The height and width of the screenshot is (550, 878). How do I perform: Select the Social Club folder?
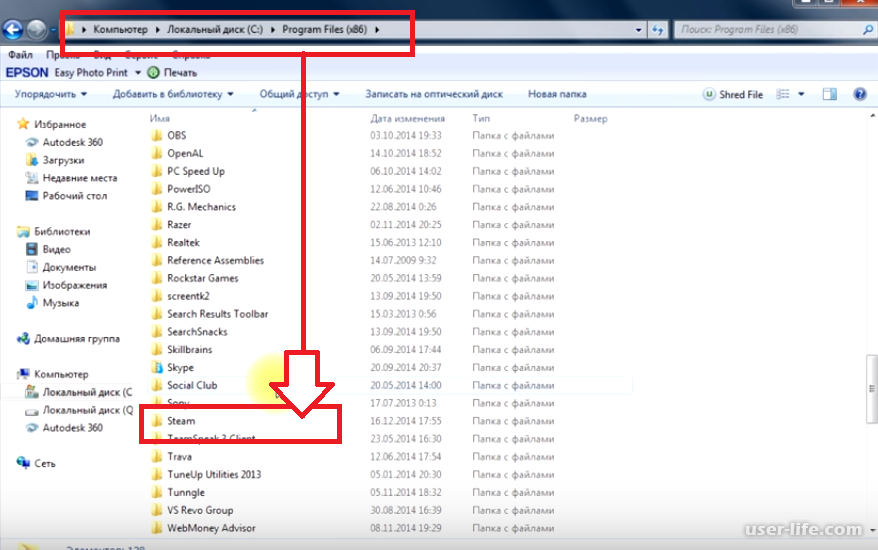pyautogui.click(x=192, y=385)
